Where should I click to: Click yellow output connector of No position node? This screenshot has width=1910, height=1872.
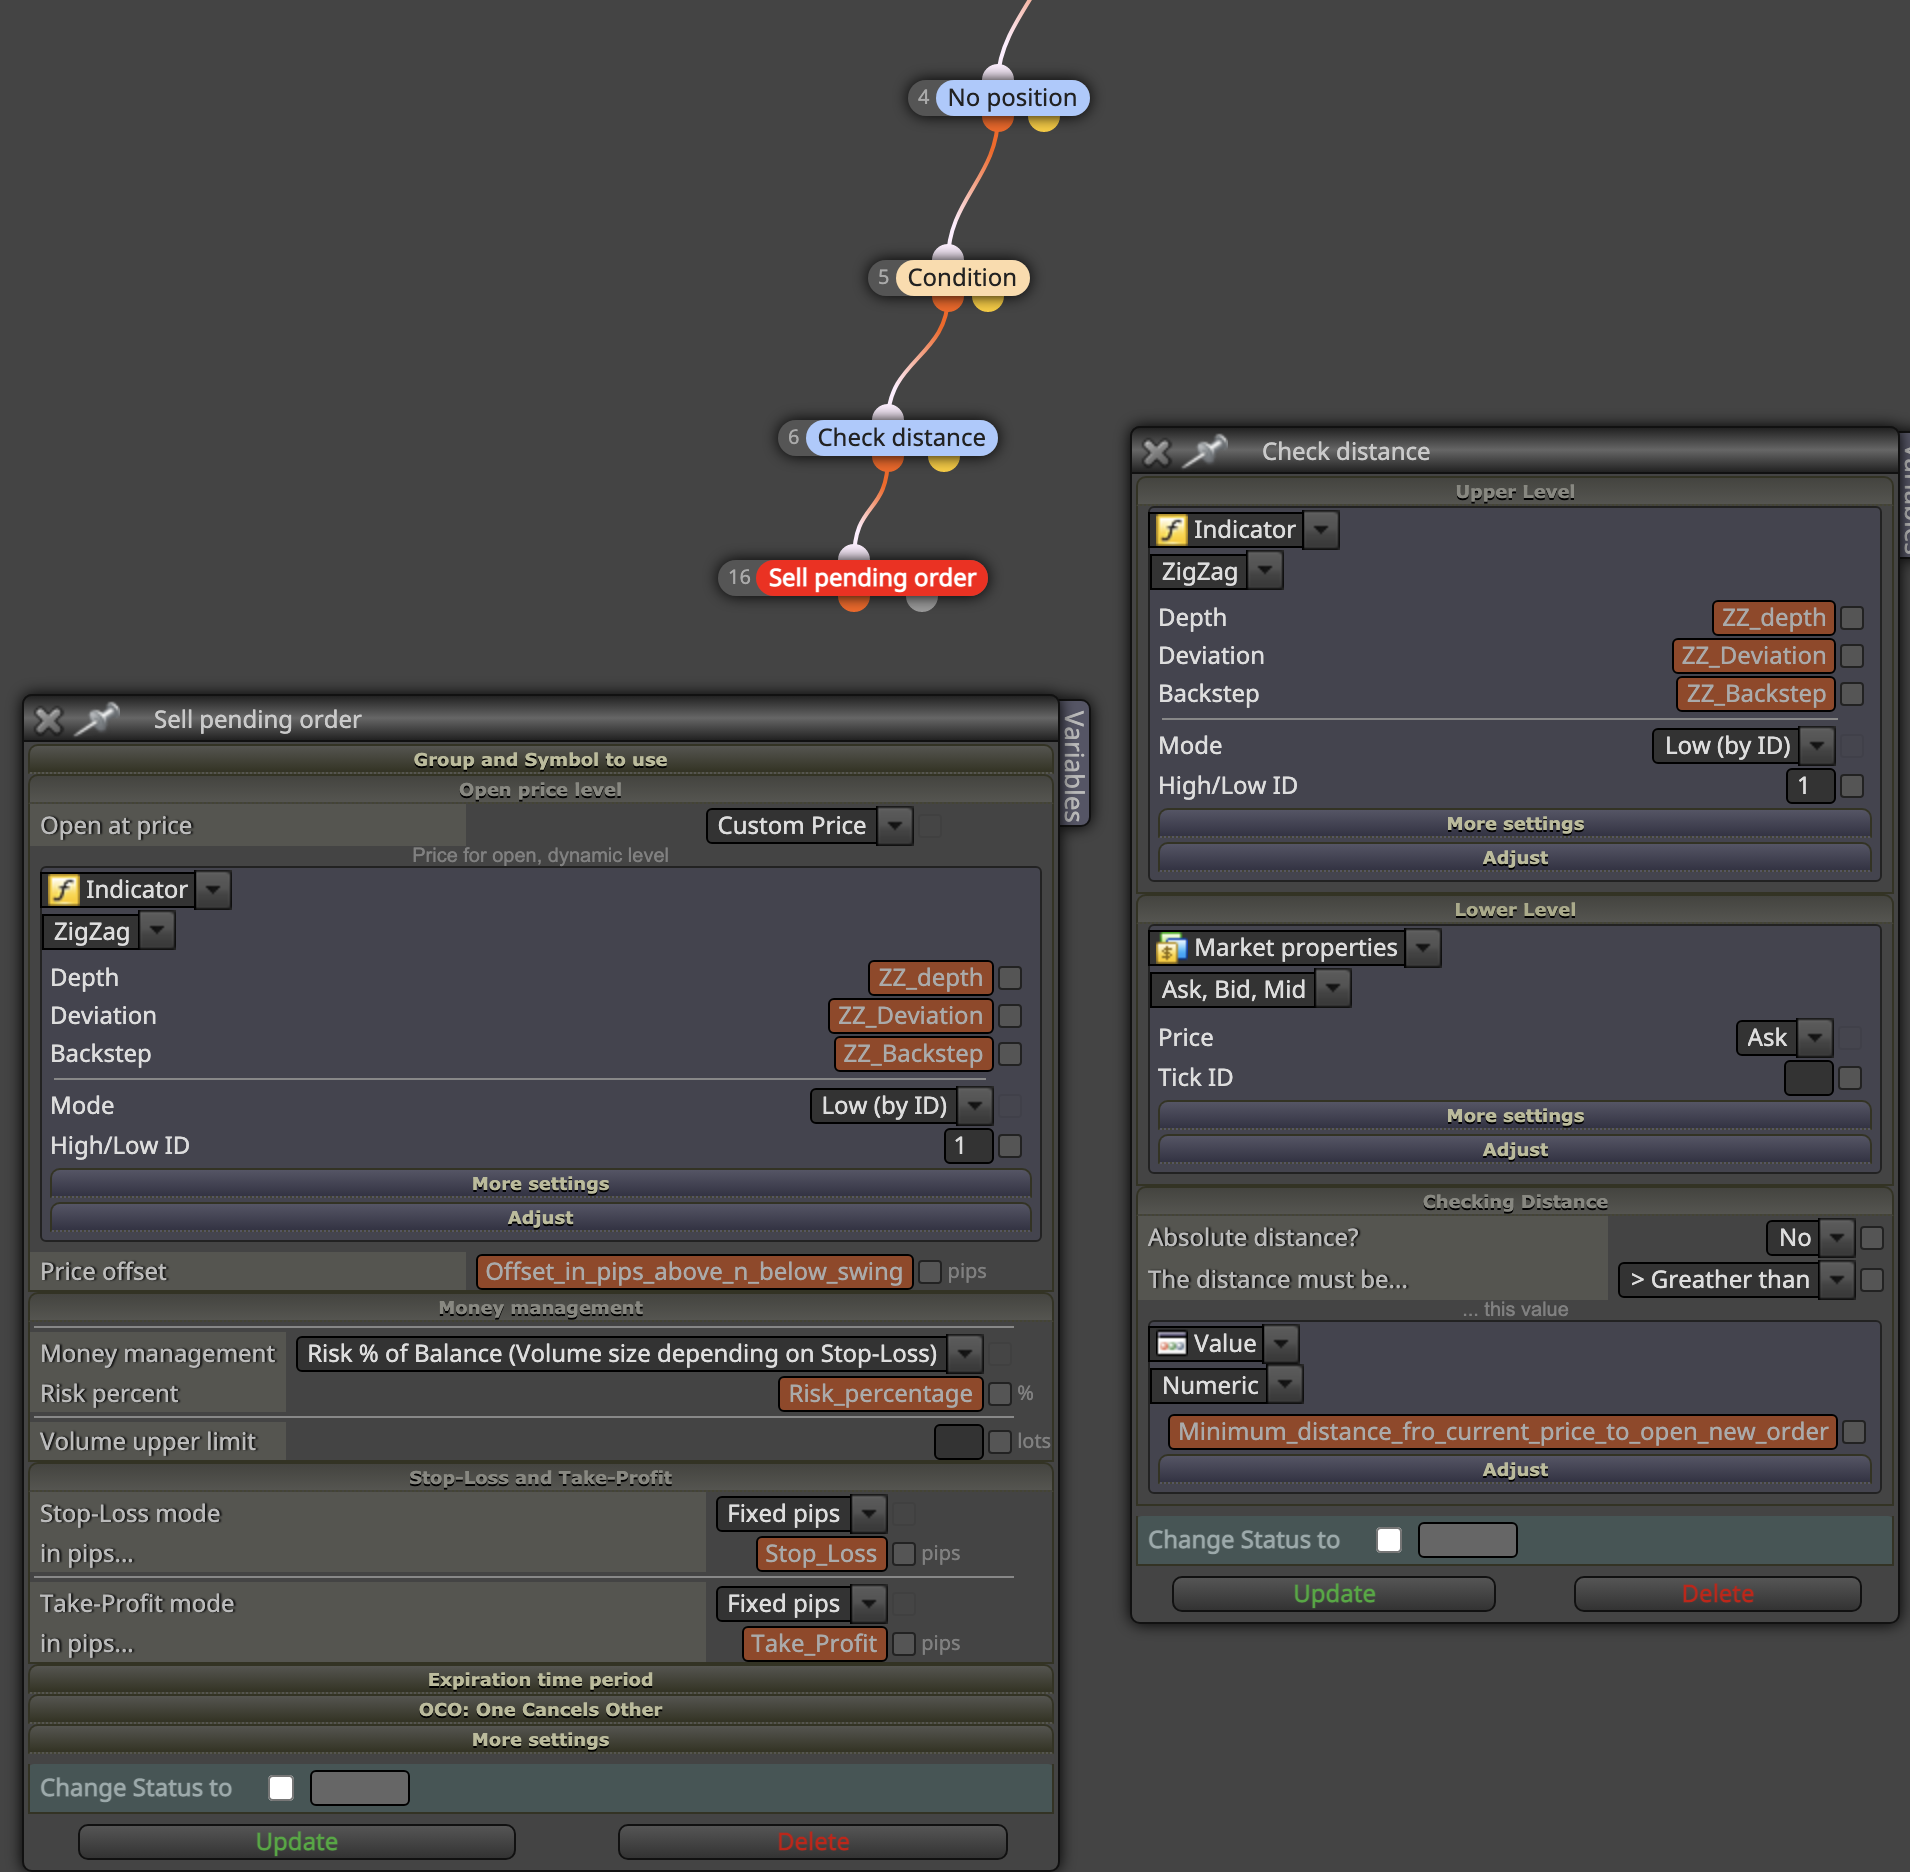pos(1043,122)
